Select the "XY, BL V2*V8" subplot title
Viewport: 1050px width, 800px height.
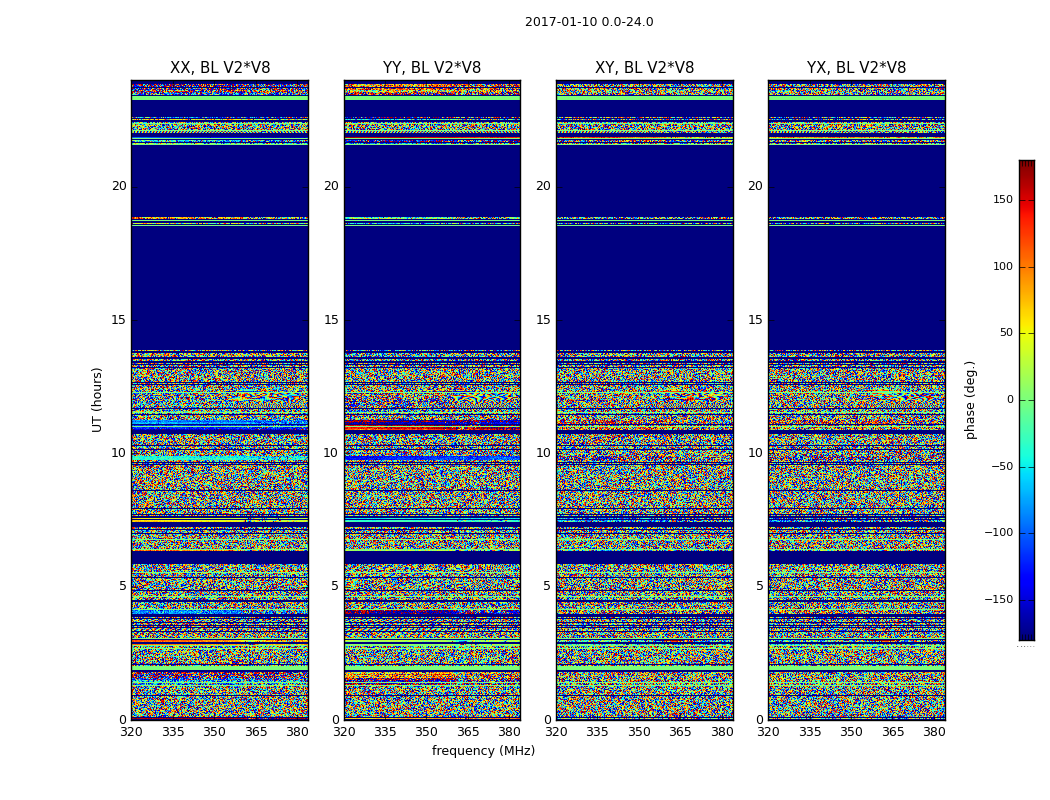pos(644,68)
